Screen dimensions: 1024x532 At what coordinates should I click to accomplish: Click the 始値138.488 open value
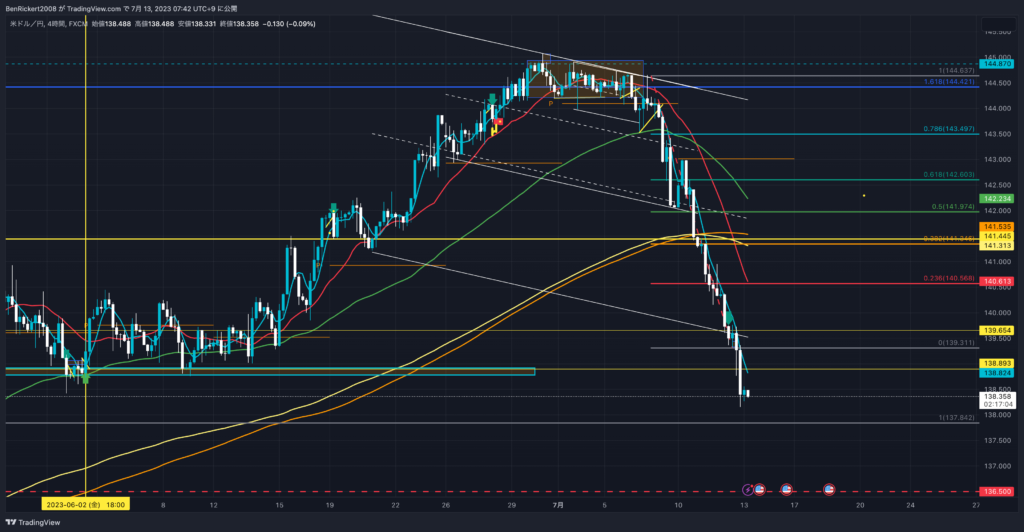(111, 23)
